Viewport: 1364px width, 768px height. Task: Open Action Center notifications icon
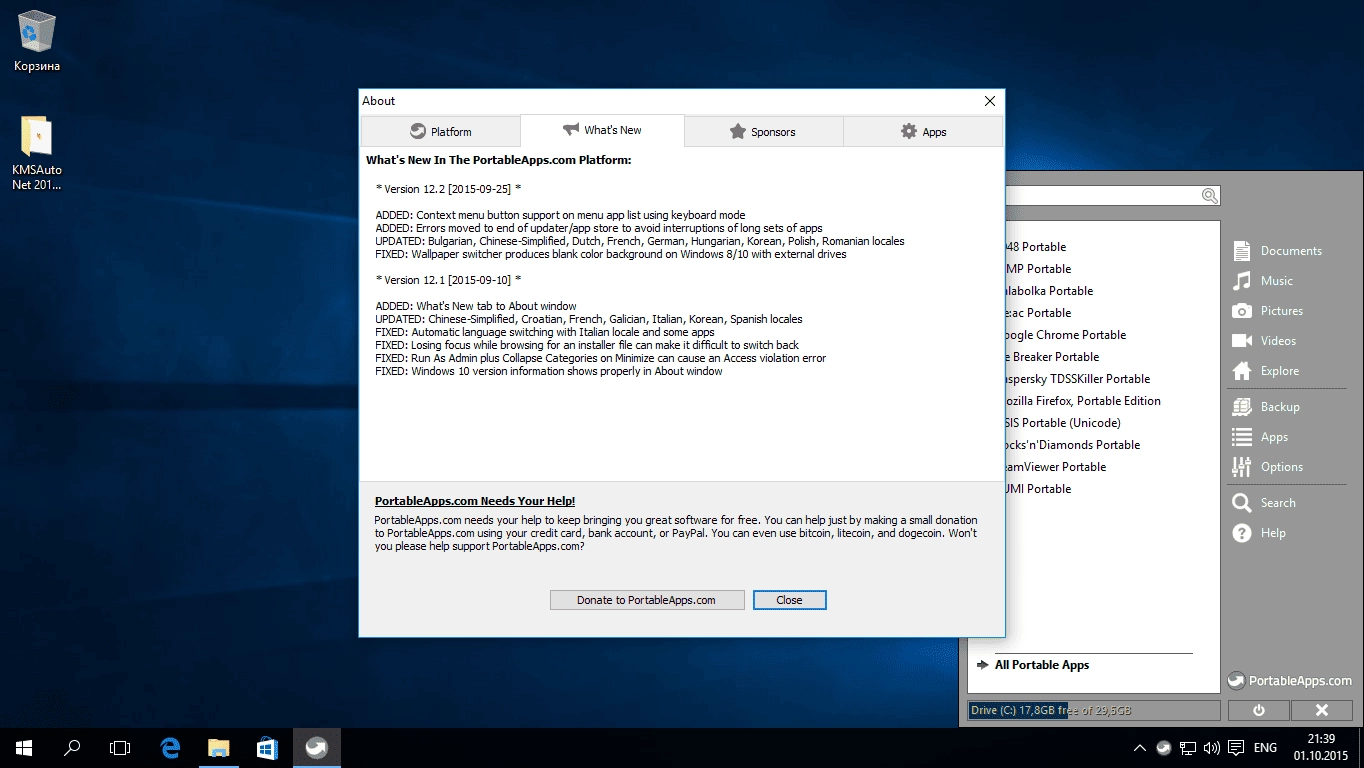tap(1236, 747)
